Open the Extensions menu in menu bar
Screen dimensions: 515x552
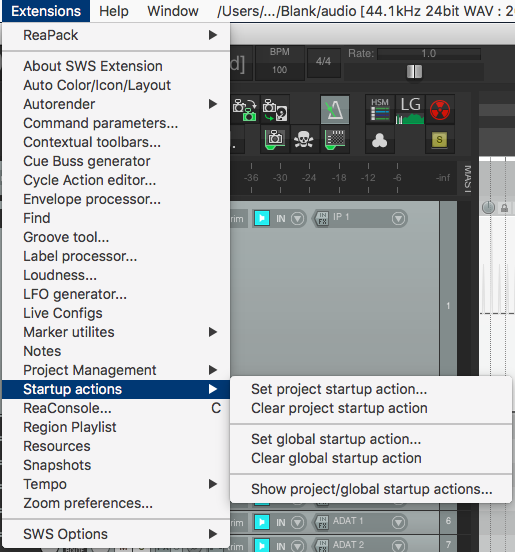coord(46,11)
